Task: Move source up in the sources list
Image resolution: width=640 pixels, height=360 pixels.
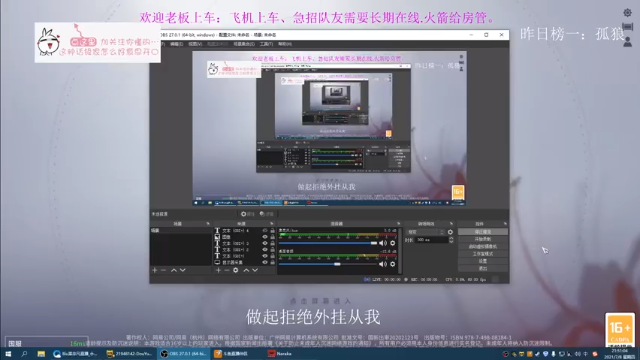Action: pyautogui.click(x=246, y=270)
